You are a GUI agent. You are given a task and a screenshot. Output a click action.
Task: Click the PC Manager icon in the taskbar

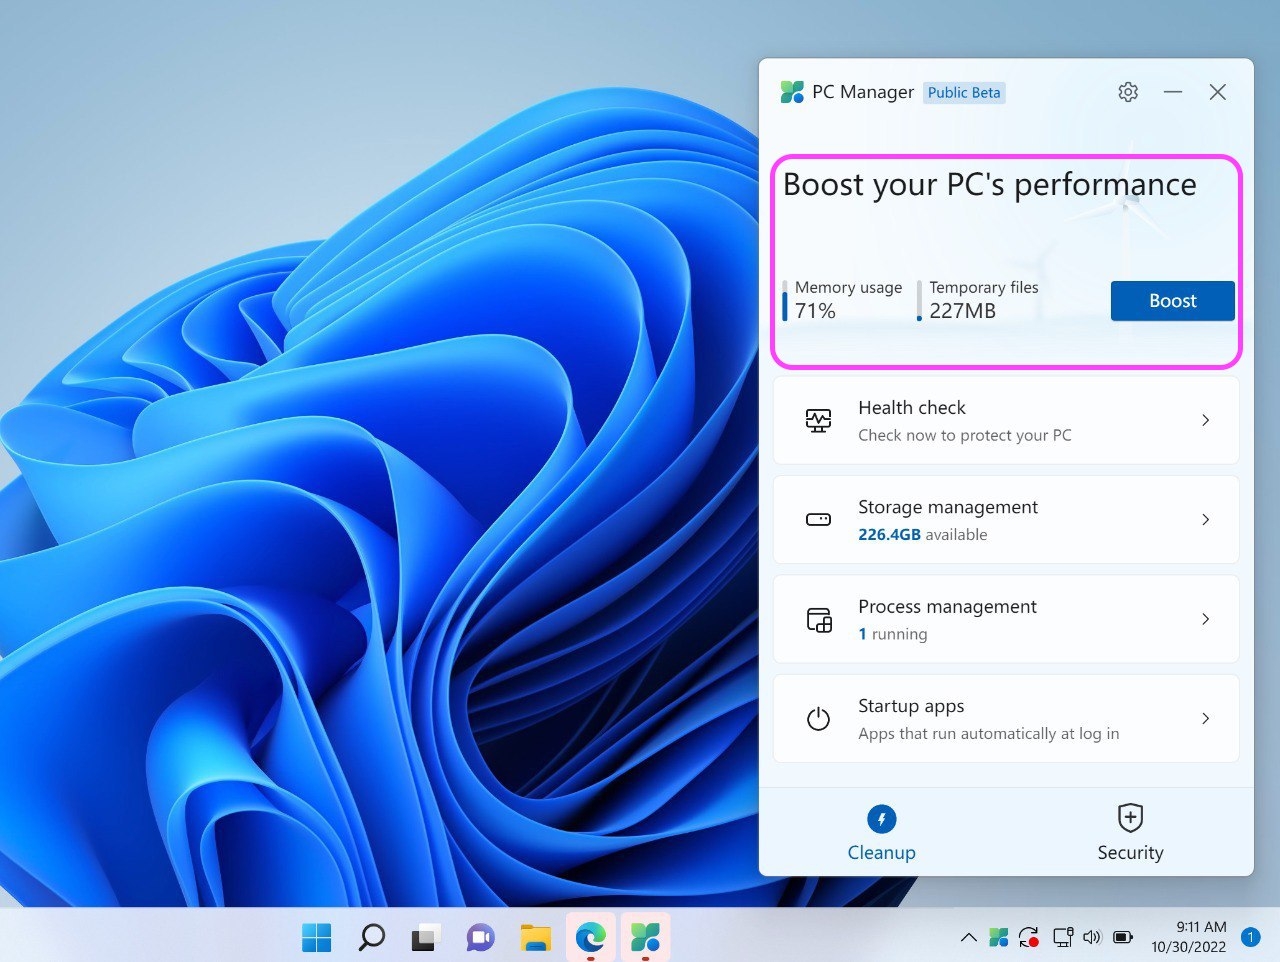(x=645, y=937)
